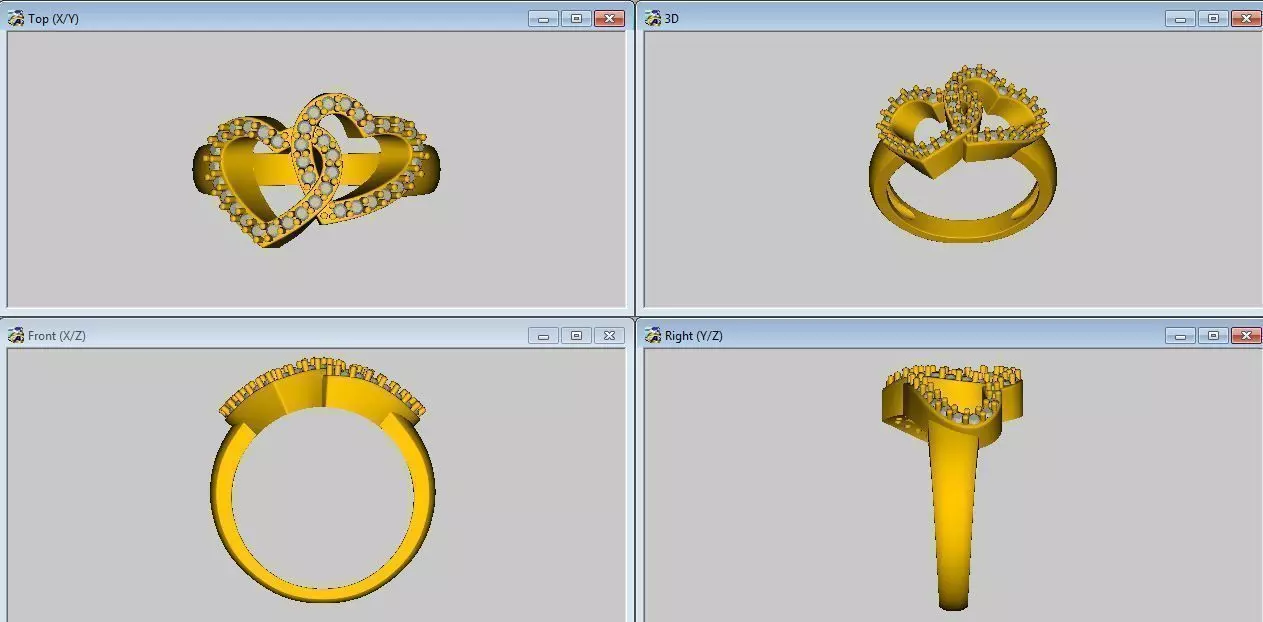Minimize the Front (X/Z) viewport
This screenshot has height=622, width=1263.
click(x=543, y=336)
